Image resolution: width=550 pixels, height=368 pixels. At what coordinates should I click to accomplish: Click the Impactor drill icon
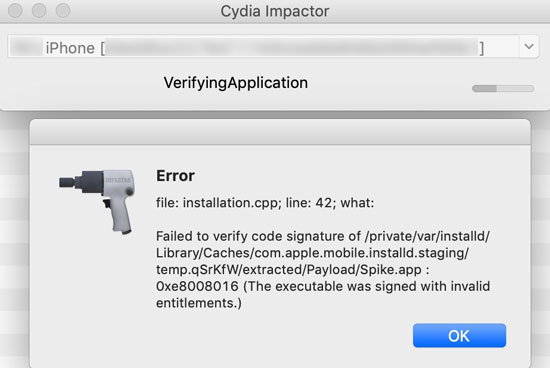pos(97,201)
